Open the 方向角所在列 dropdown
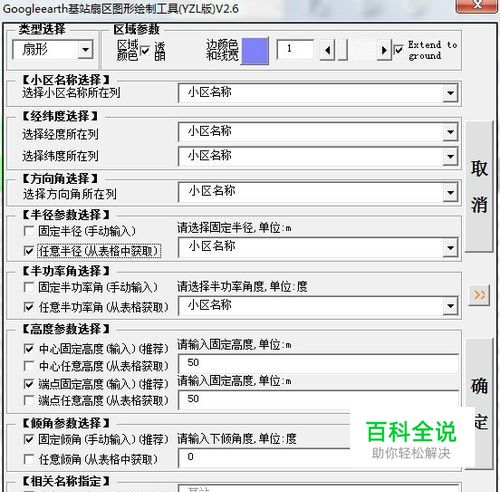This screenshot has height=492, width=500. (x=450, y=192)
